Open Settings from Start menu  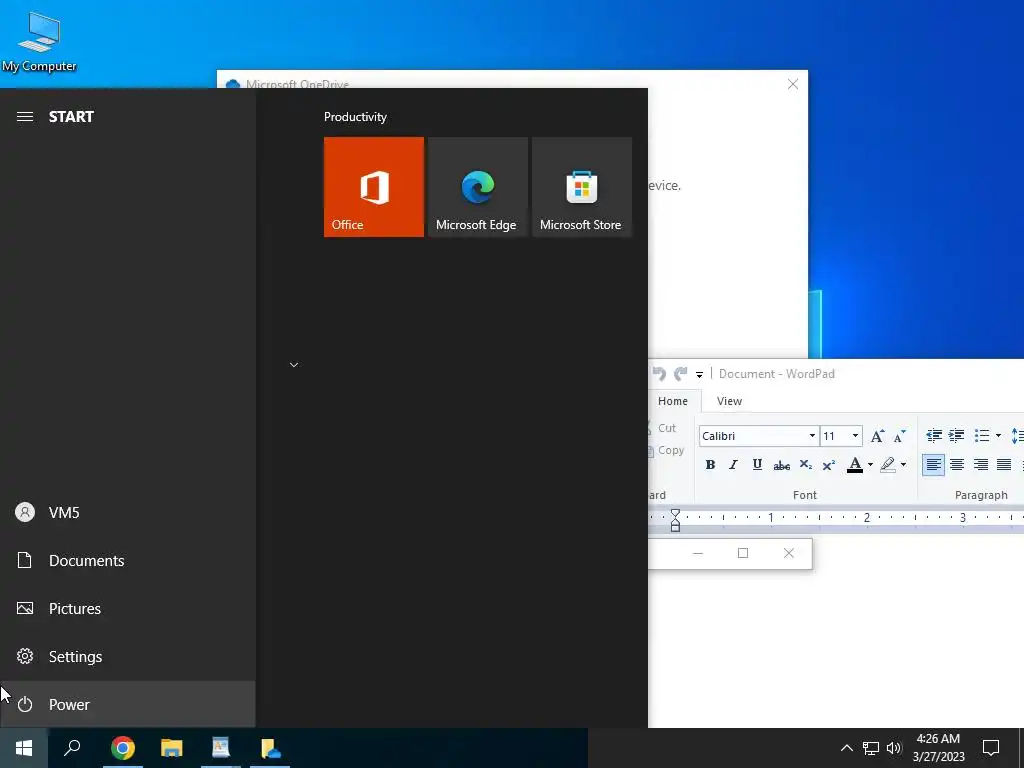pos(128,656)
